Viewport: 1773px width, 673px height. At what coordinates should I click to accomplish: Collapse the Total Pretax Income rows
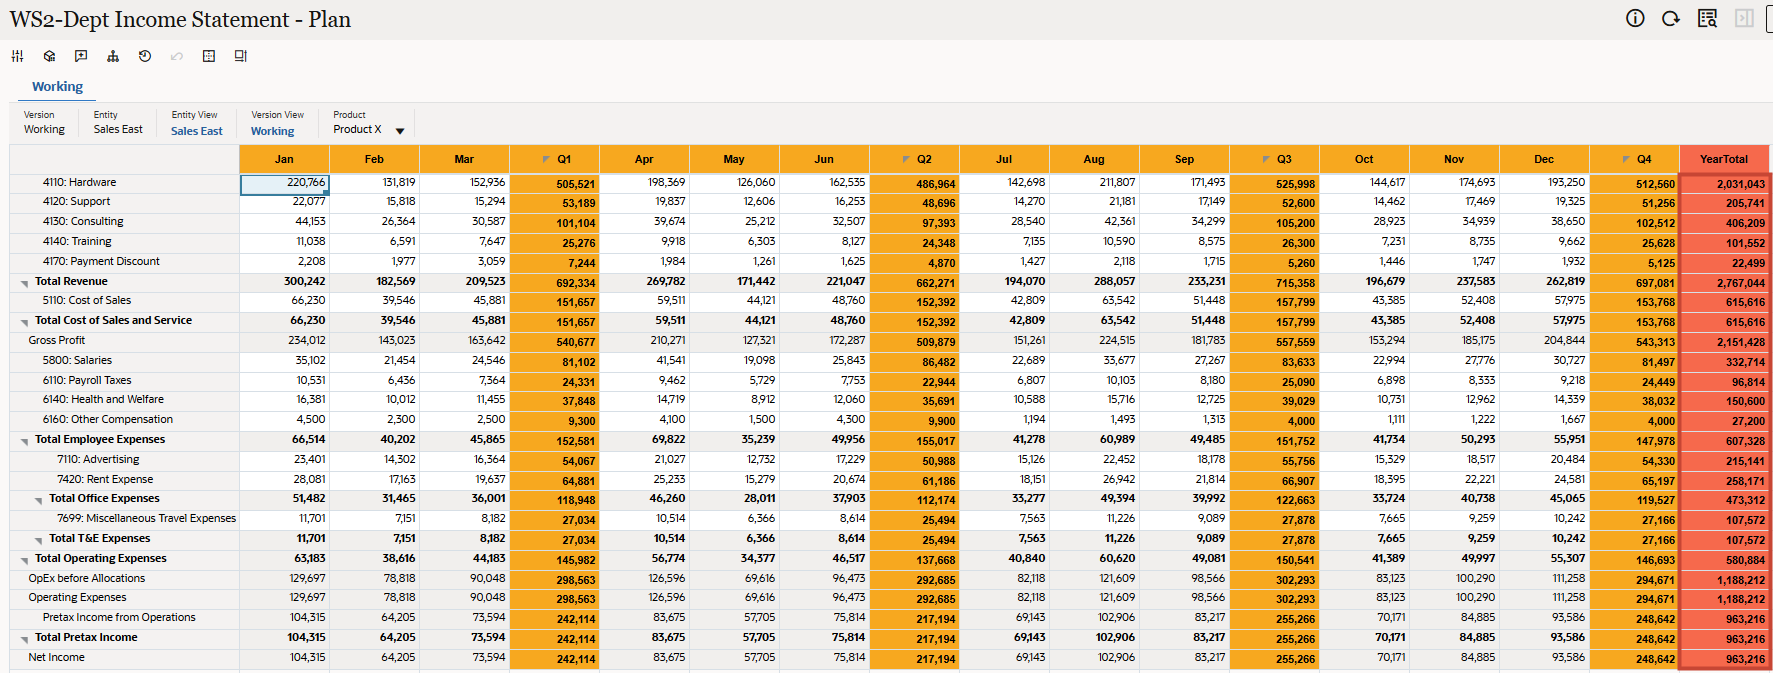point(25,639)
